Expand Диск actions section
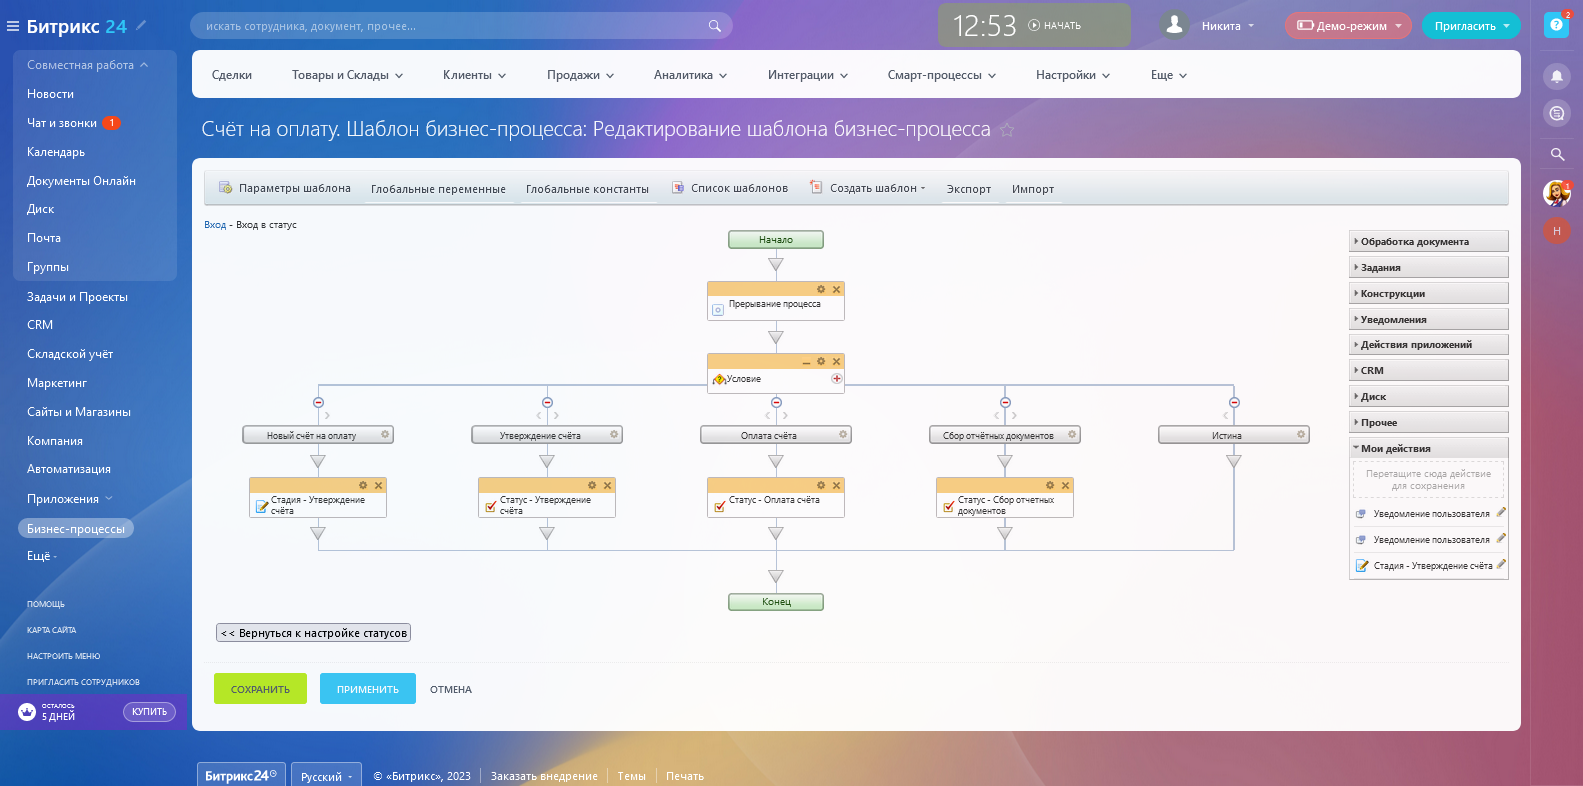 click(1428, 397)
